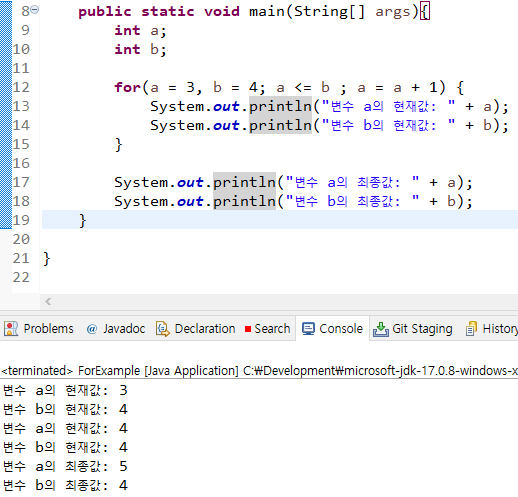Click the 'args' parameter on line 8
The image size is (518, 497).
tap(392, 12)
